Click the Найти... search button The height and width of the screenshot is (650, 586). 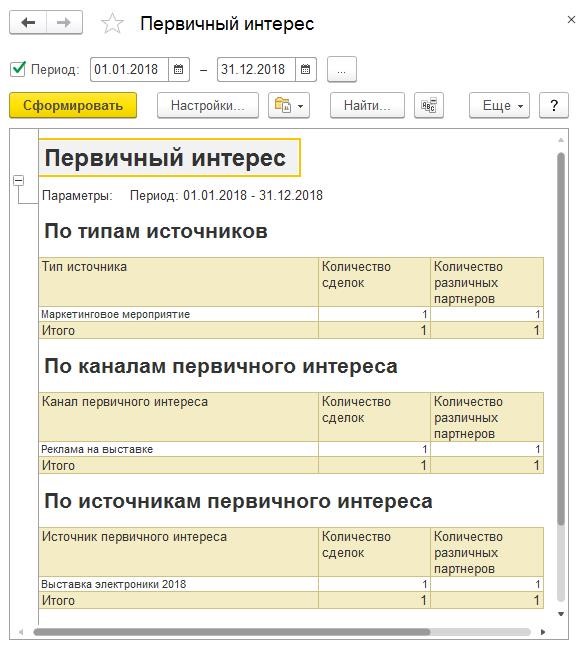(x=367, y=105)
